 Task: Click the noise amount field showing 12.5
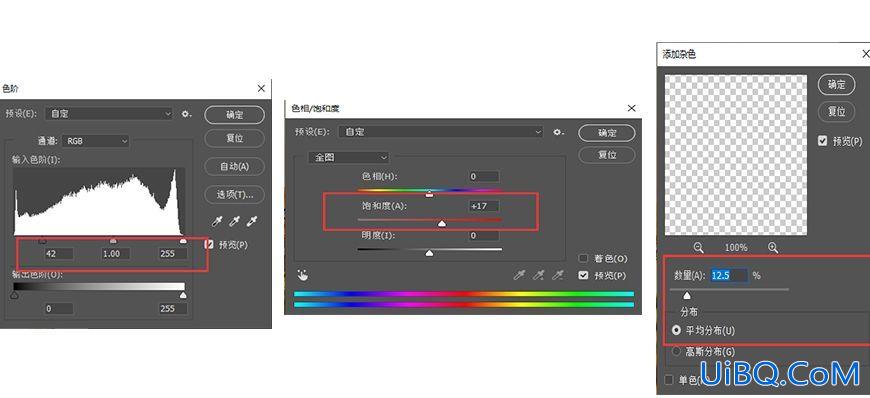(x=729, y=275)
